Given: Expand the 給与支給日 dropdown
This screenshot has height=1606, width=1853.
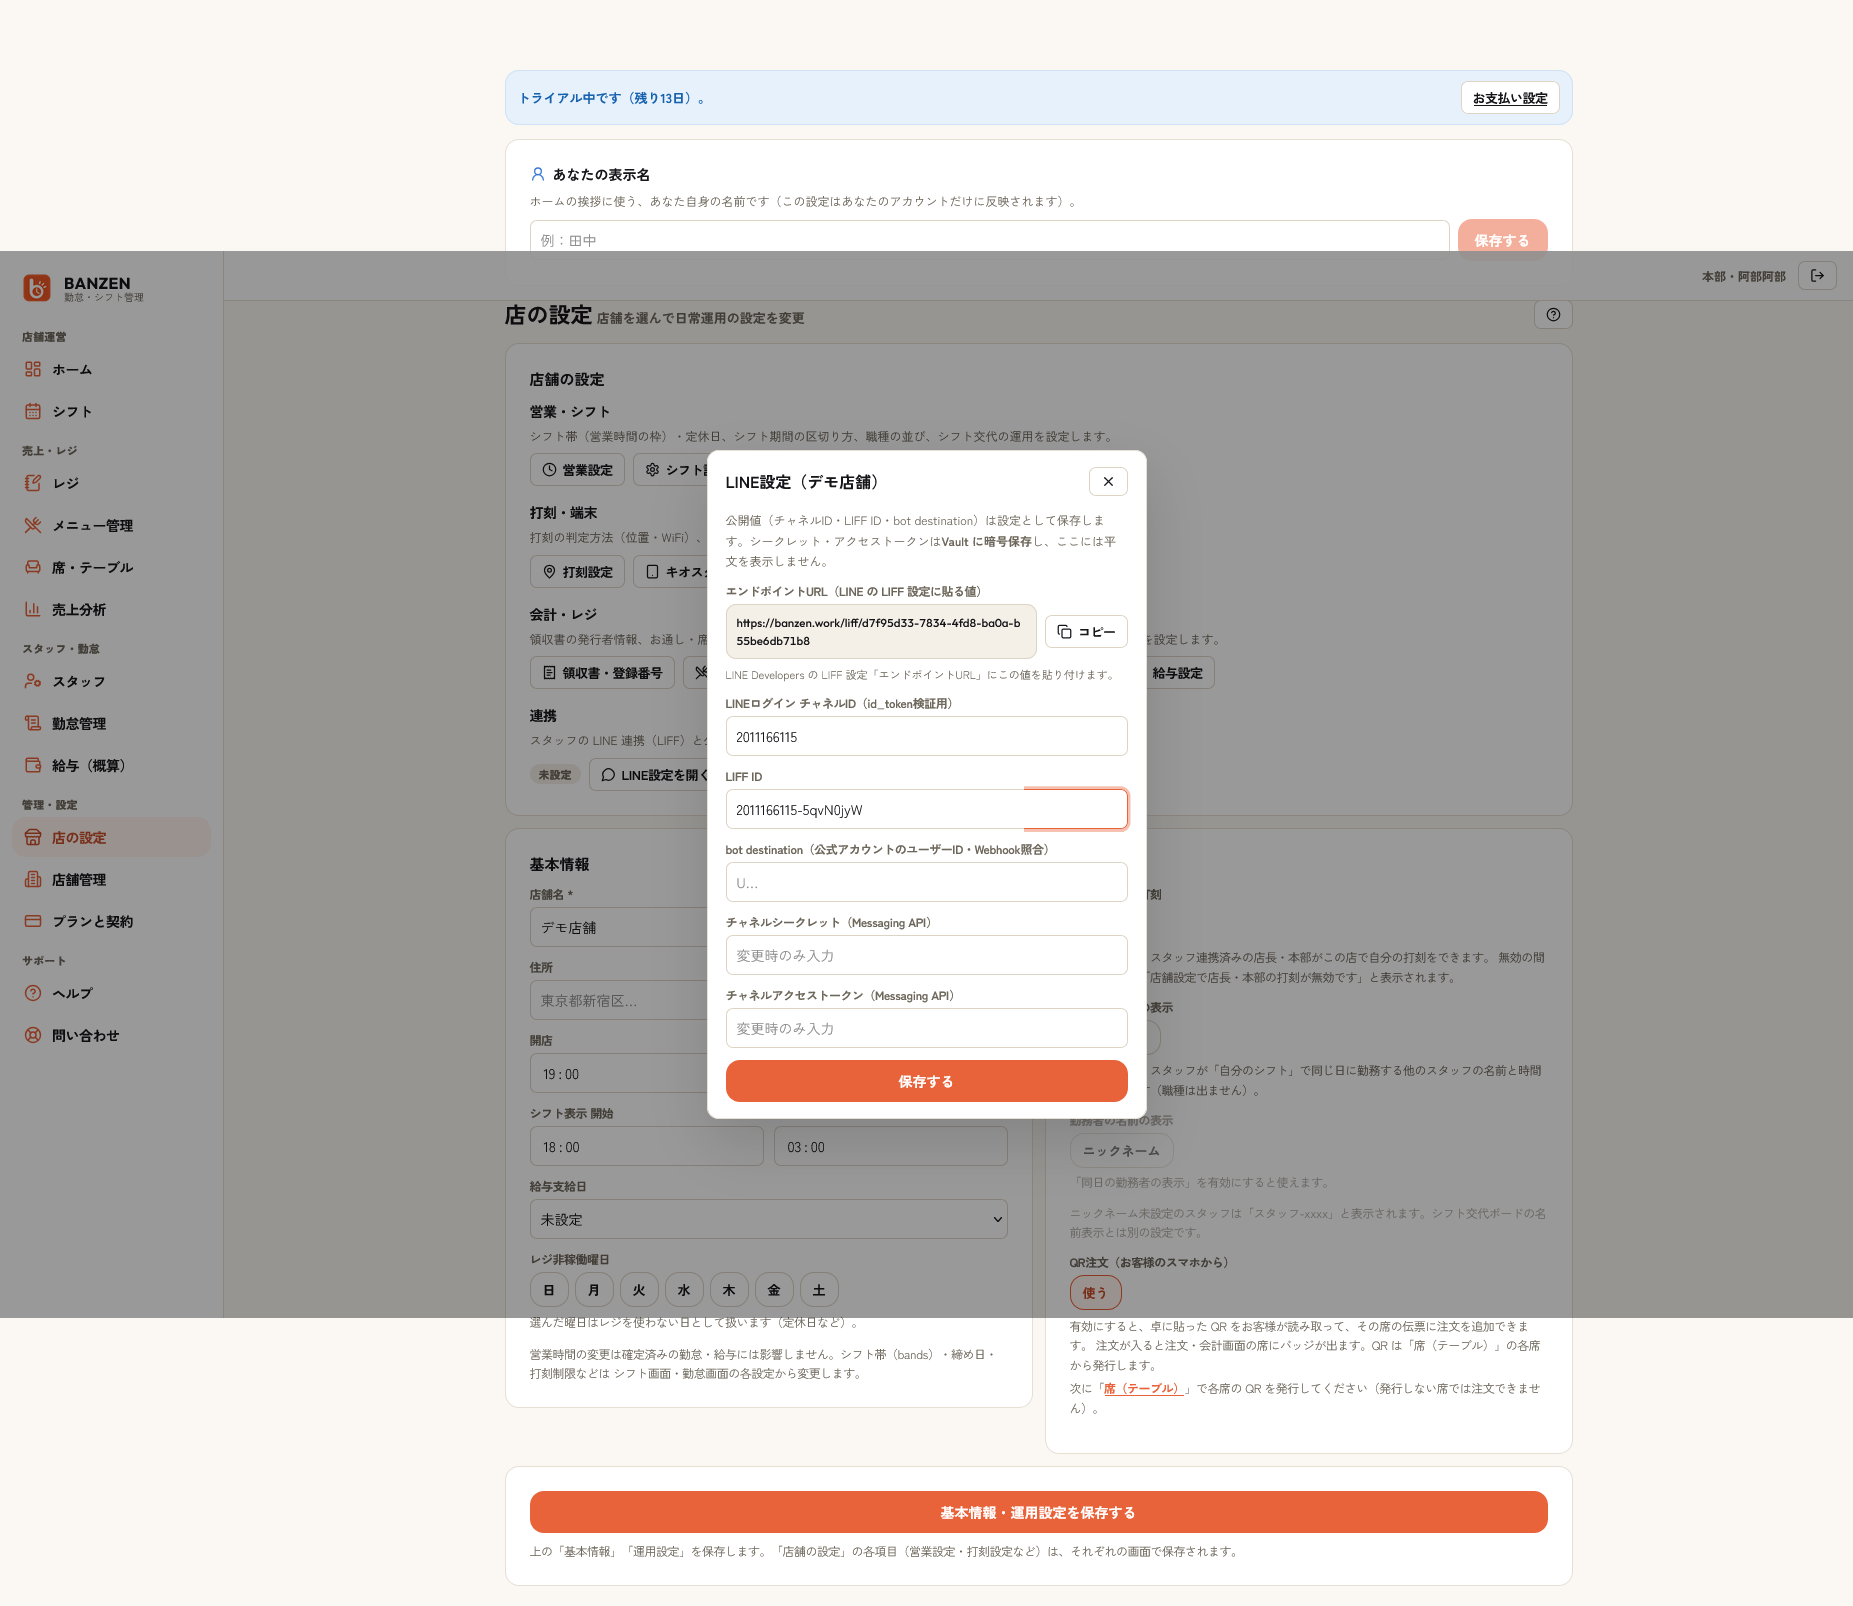Looking at the screenshot, I should 768,1220.
